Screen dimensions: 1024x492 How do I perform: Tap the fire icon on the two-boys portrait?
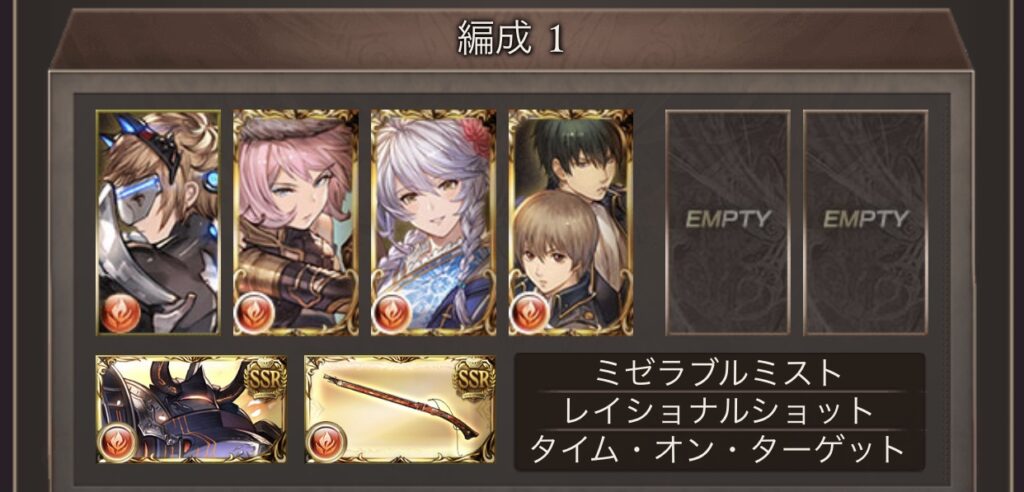click(530, 312)
